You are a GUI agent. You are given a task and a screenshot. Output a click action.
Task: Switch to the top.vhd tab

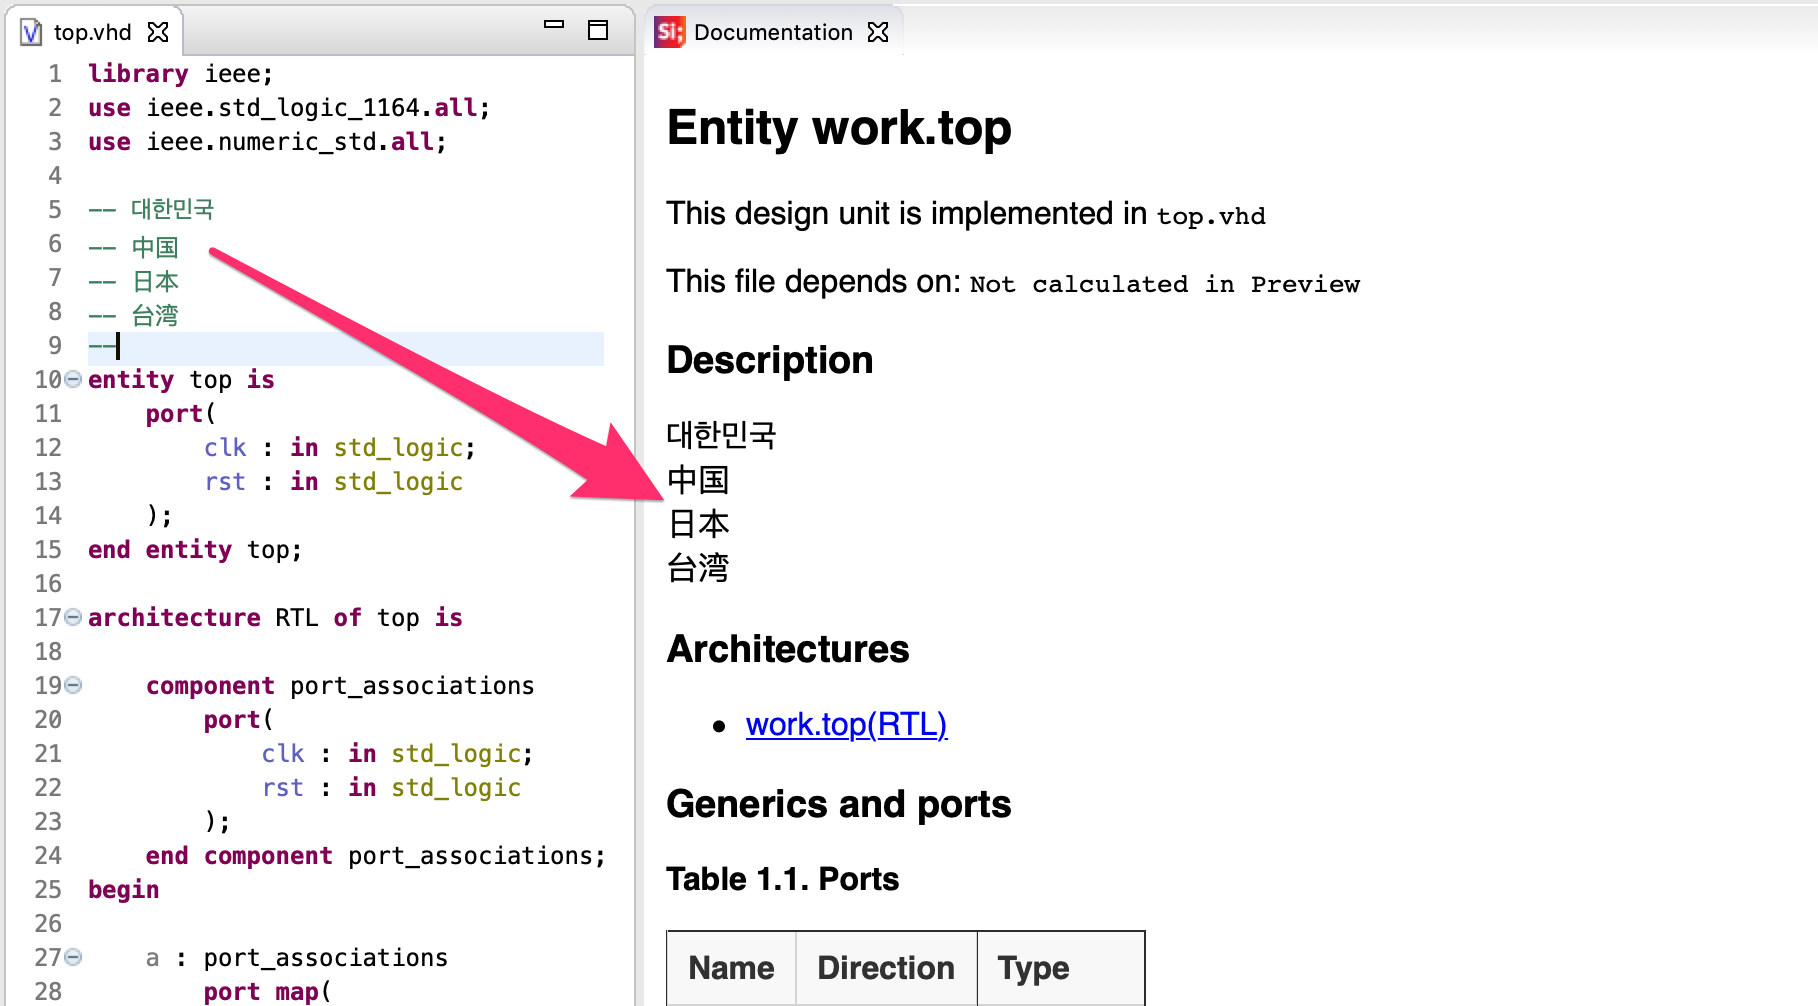pos(92,32)
